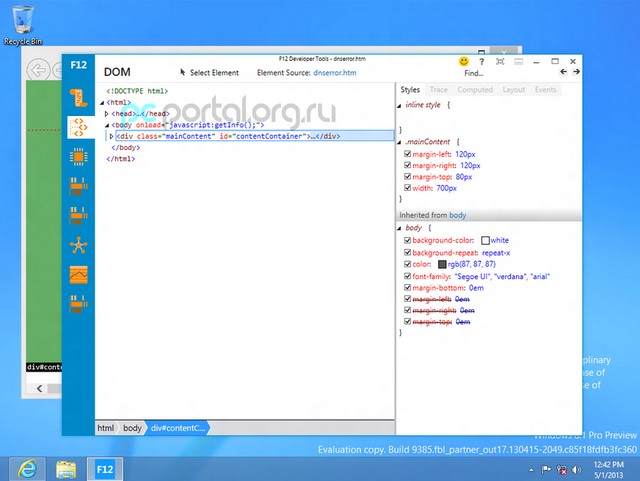
Task: Switch to the Trace tab
Action: click(439, 89)
